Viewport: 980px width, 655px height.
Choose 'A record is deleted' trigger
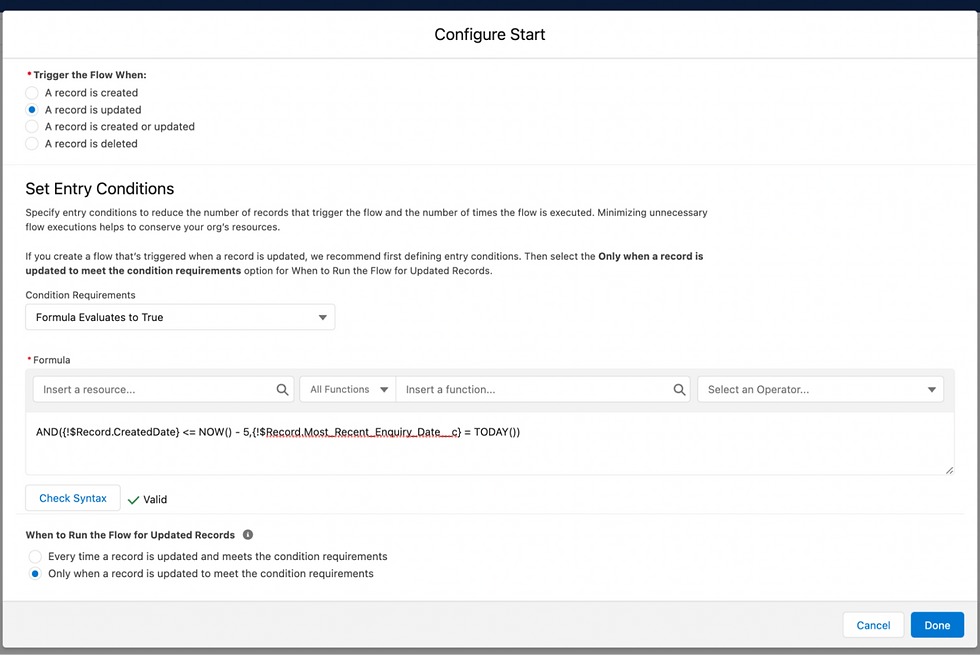tap(32, 144)
